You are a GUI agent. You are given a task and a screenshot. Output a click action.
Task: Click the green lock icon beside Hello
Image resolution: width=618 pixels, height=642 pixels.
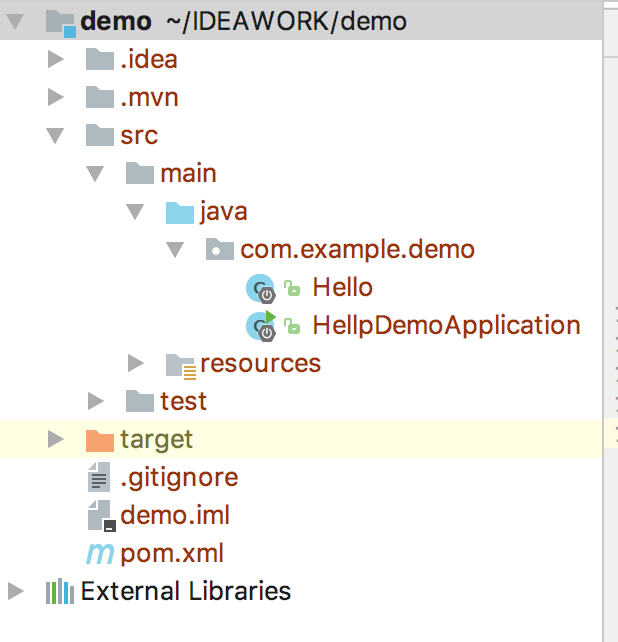(x=292, y=288)
